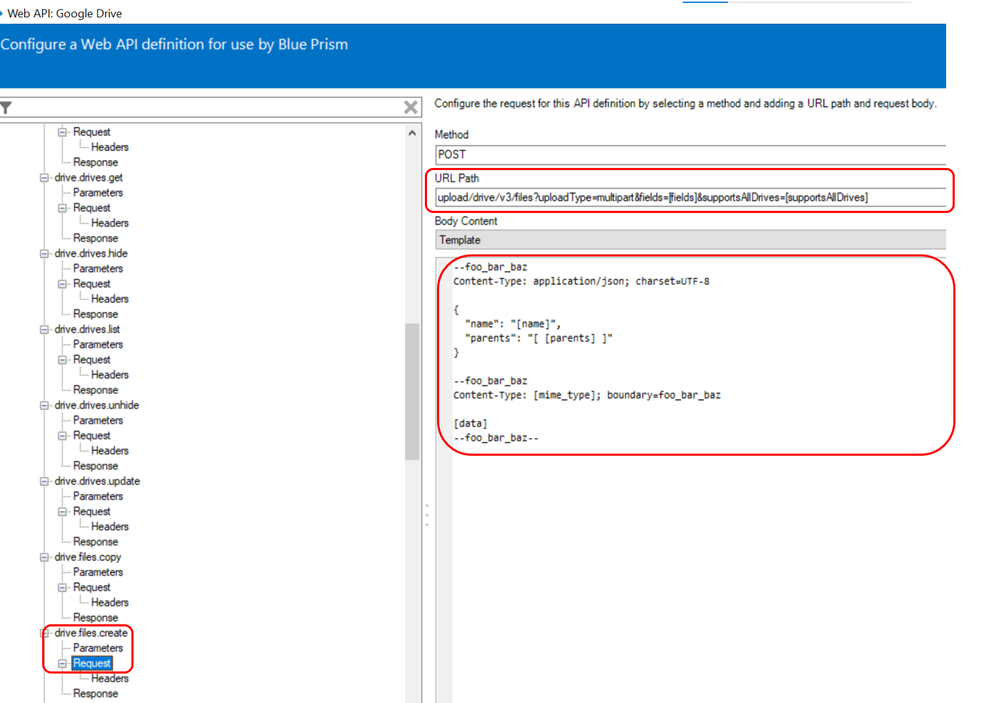Select Parameters under drive.drives.update
This screenshot has height=703, width=999.
pos(97,496)
